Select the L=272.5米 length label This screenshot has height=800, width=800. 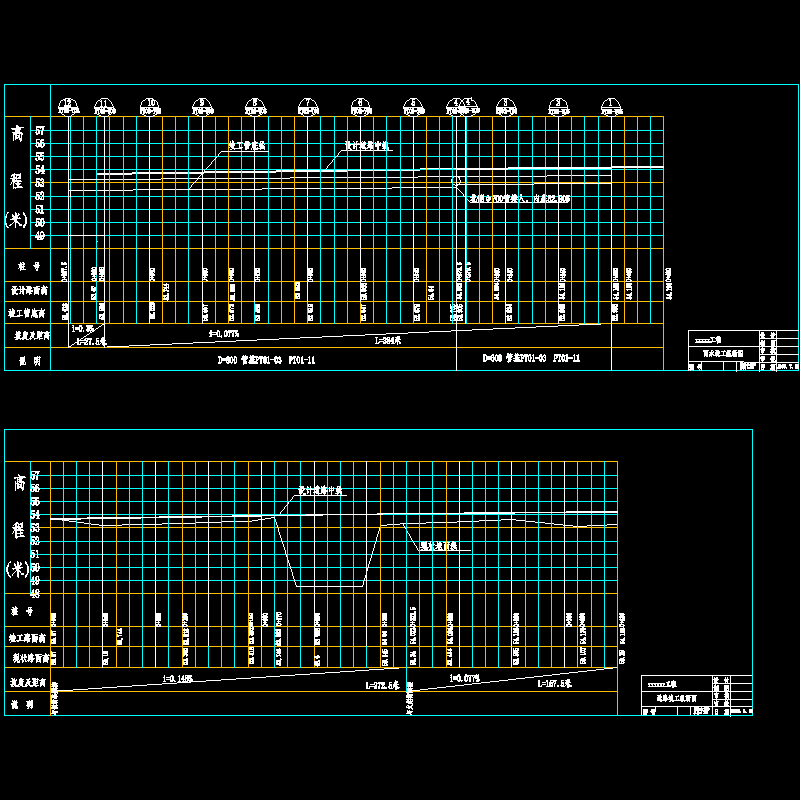coord(383,686)
